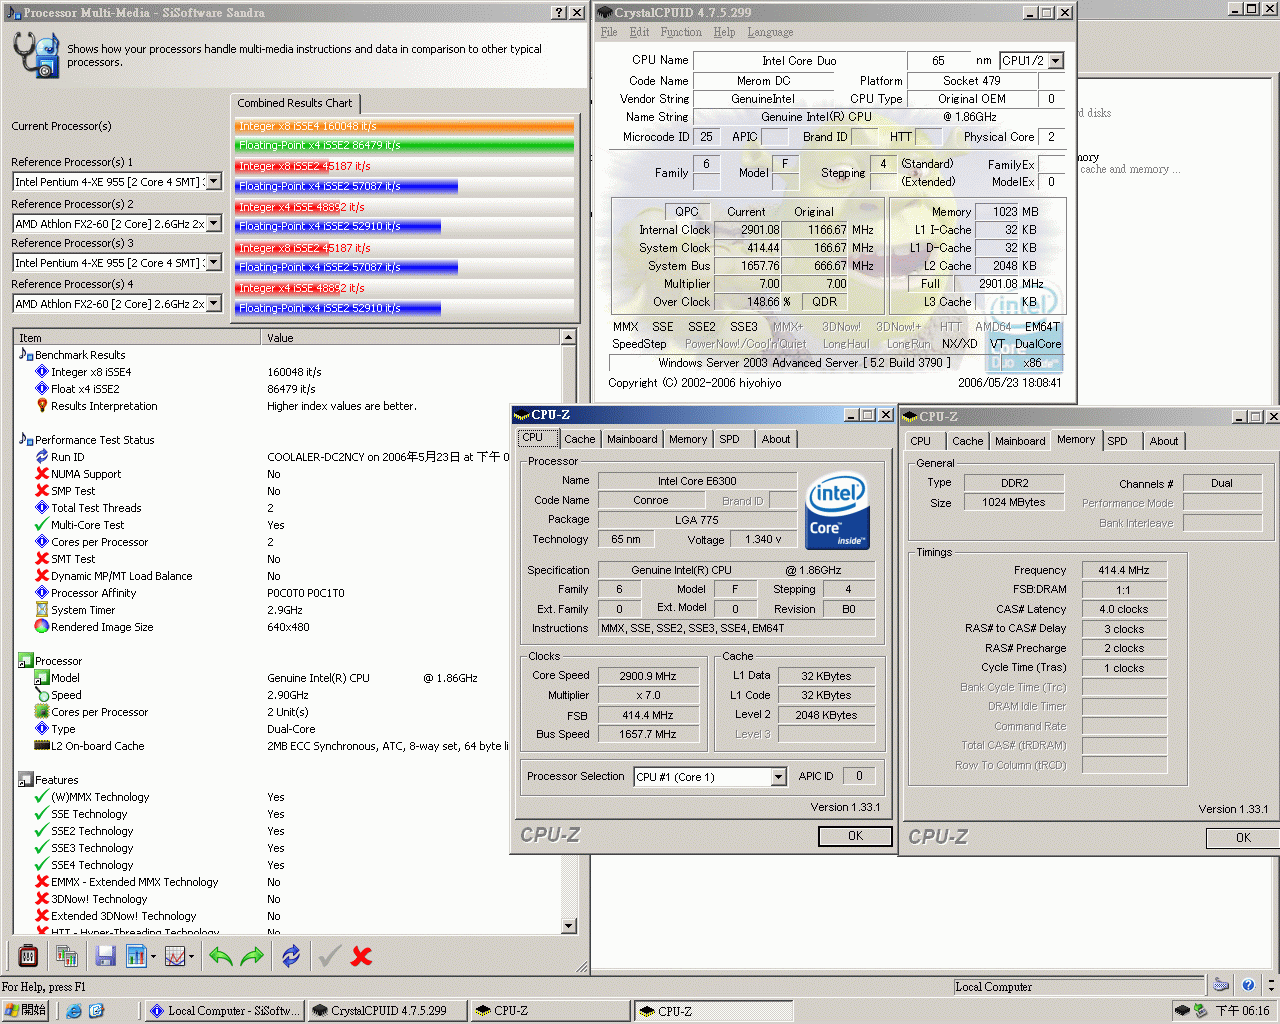Click the green back arrow icon
The image size is (1280, 1024).
(221, 957)
